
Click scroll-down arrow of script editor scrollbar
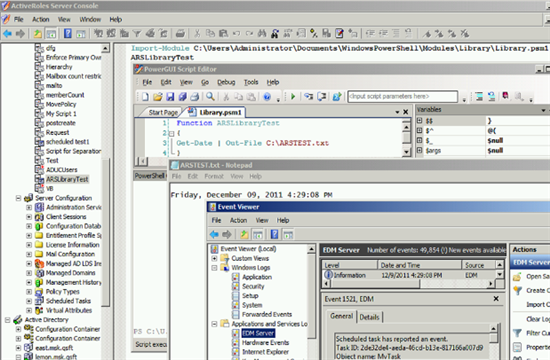click(x=406, y=152)
